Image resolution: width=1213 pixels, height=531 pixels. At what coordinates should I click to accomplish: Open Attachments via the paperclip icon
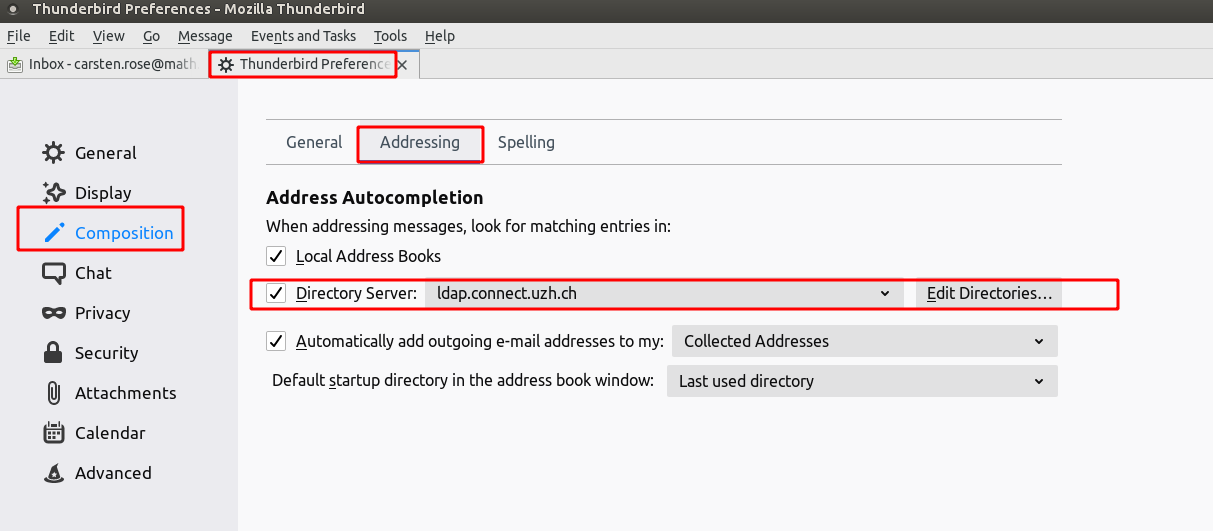pyautogui.click(x=53, y=393)
